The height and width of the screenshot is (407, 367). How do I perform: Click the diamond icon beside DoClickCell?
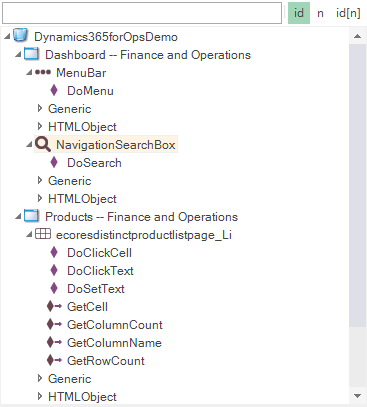(x=54, y=252)
